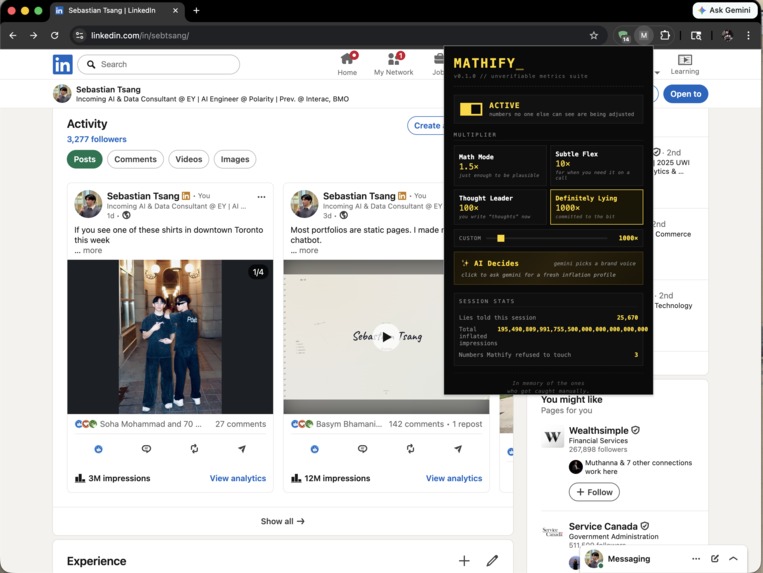The width and height of the screenshot is (763, 573).
Task: Reload the LinkedIn page
Action: pyautogui.click(x=54, y=36)
